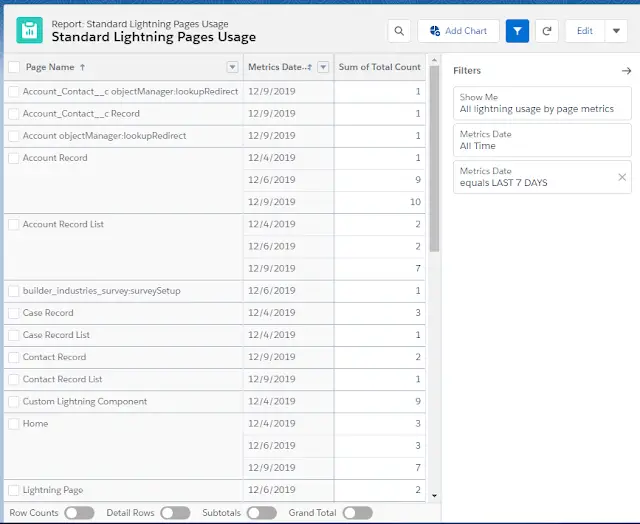Check the Account Record List row checkbox

13,224
